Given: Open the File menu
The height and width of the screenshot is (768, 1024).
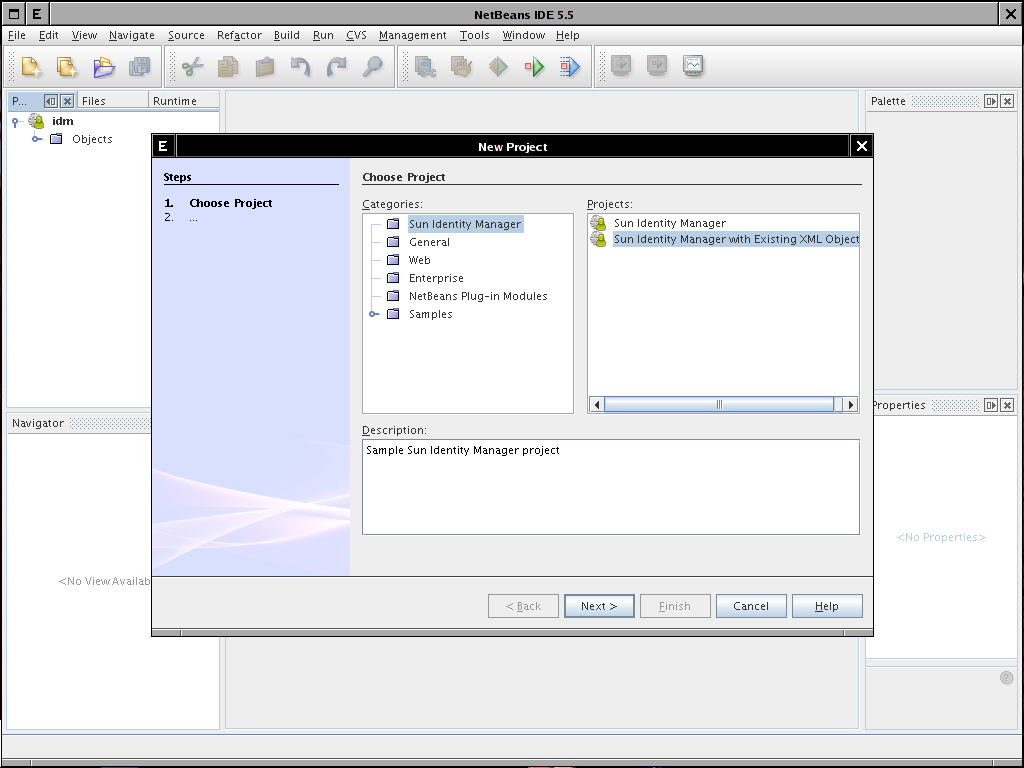Looking at the screenshot, I should [16, 35].
